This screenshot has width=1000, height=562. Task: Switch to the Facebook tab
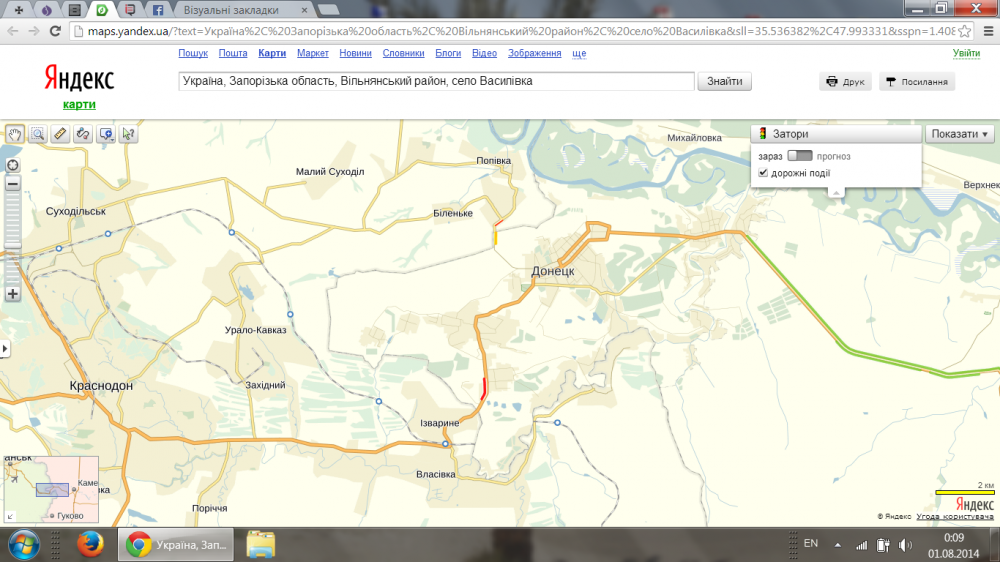158,10
